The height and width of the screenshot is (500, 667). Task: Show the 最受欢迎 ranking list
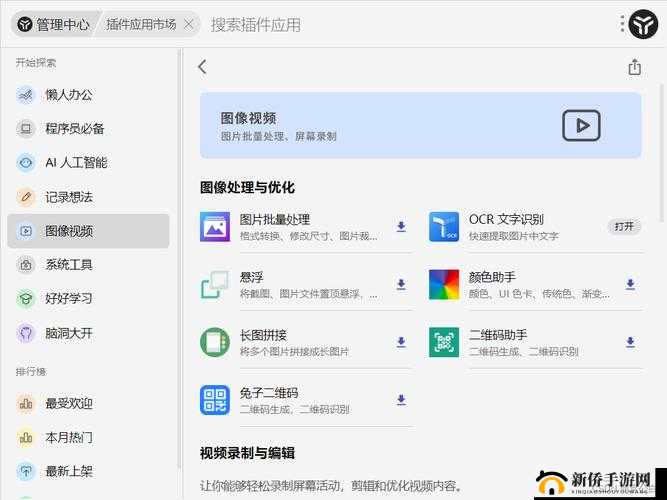88,403
